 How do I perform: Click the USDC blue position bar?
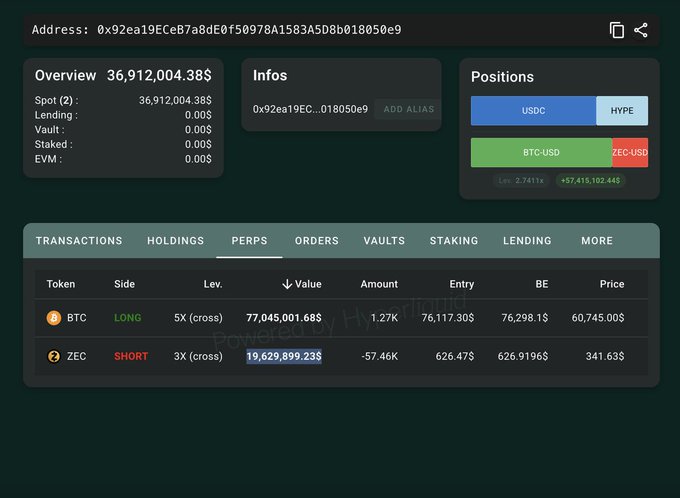coord(533,111)
